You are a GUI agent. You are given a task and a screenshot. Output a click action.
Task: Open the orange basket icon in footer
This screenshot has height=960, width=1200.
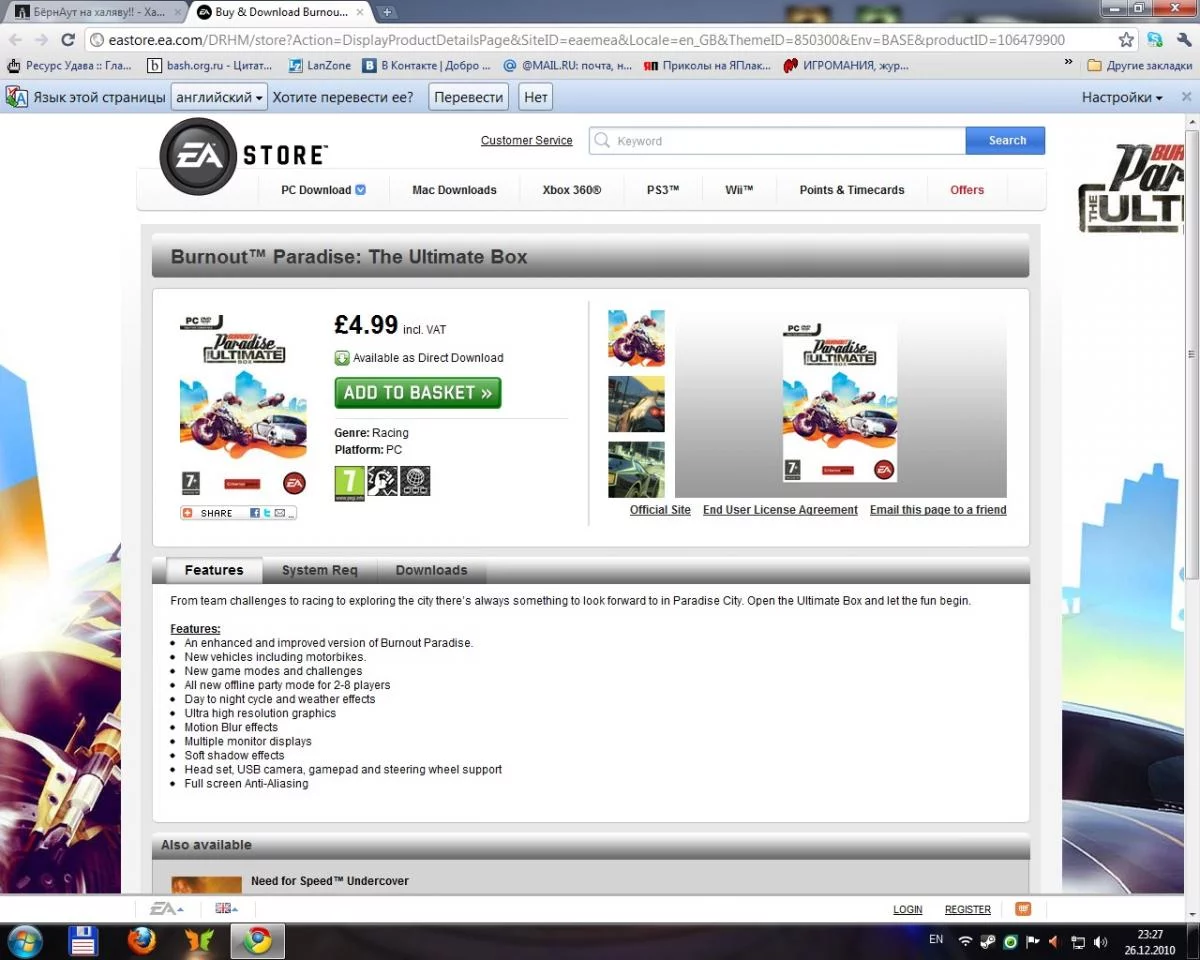pos(1023,909)
